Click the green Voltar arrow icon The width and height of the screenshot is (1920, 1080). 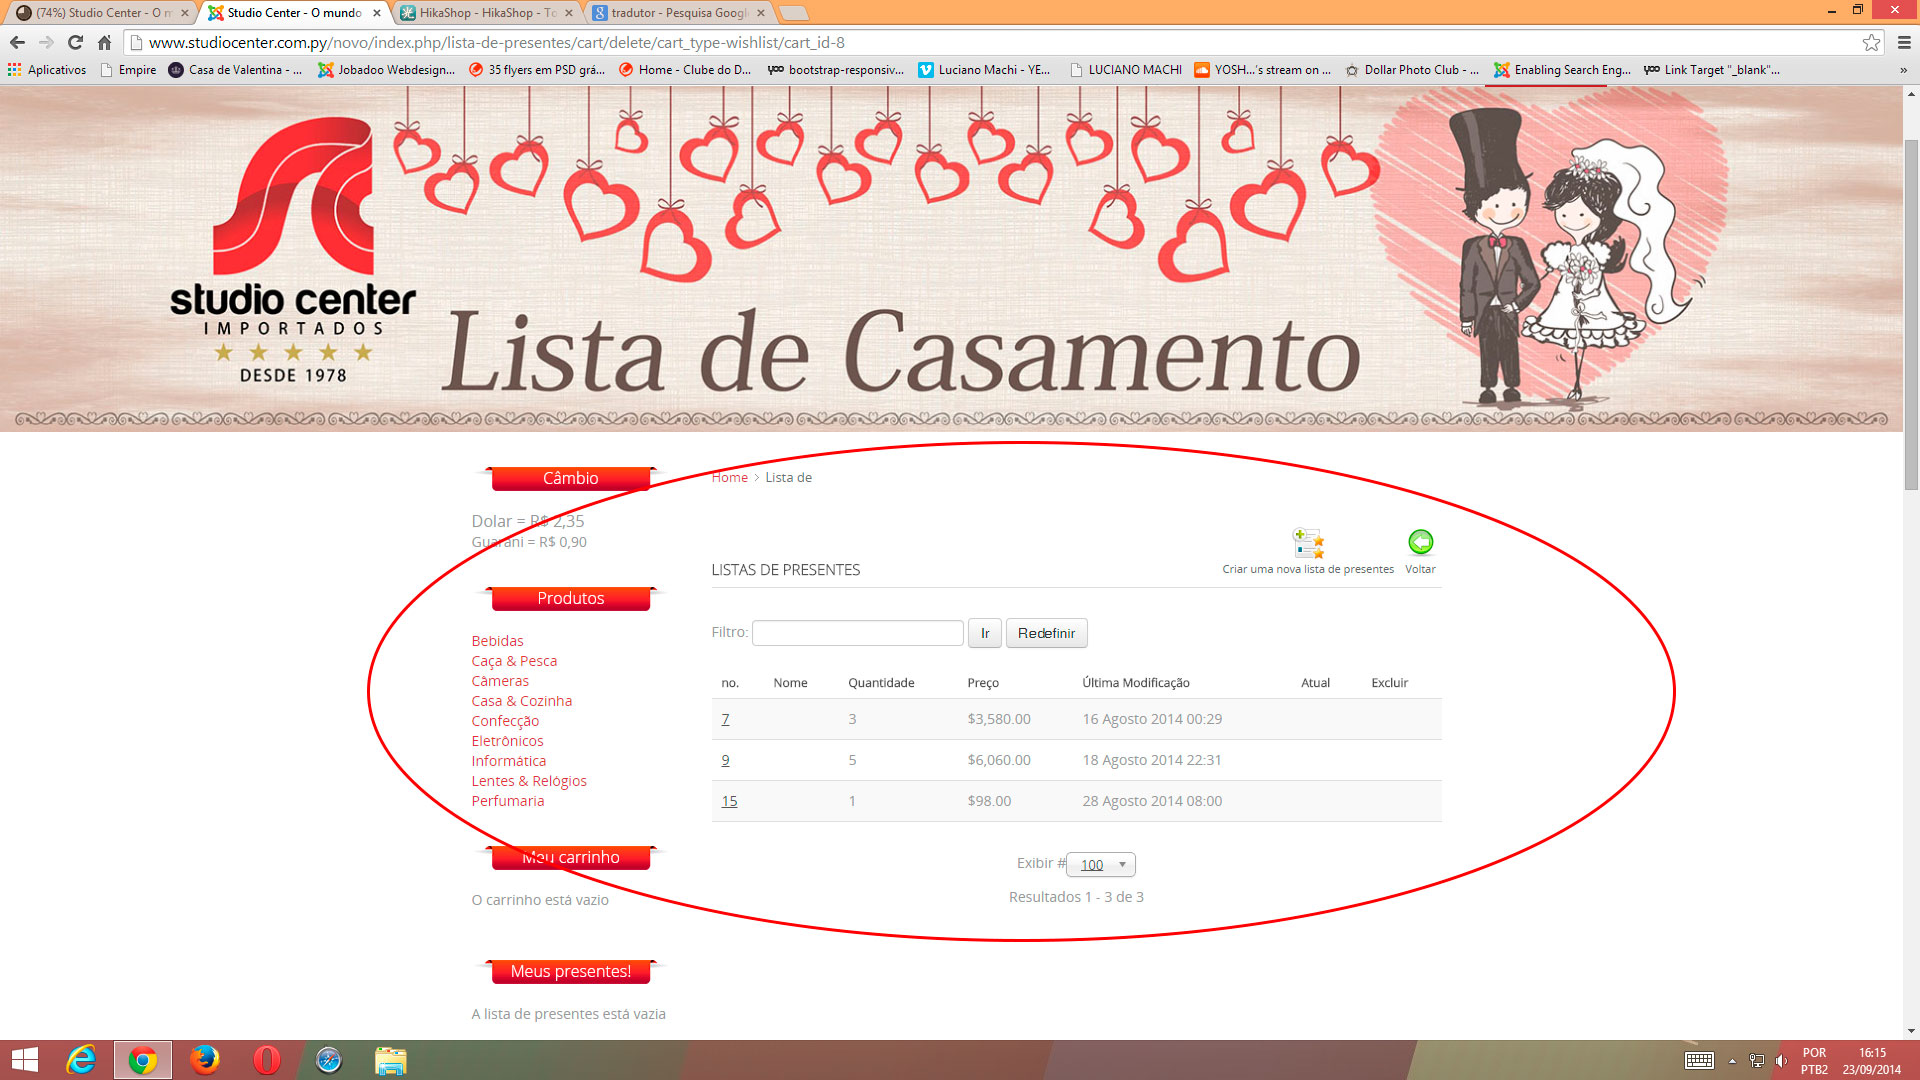(1420, 542)
